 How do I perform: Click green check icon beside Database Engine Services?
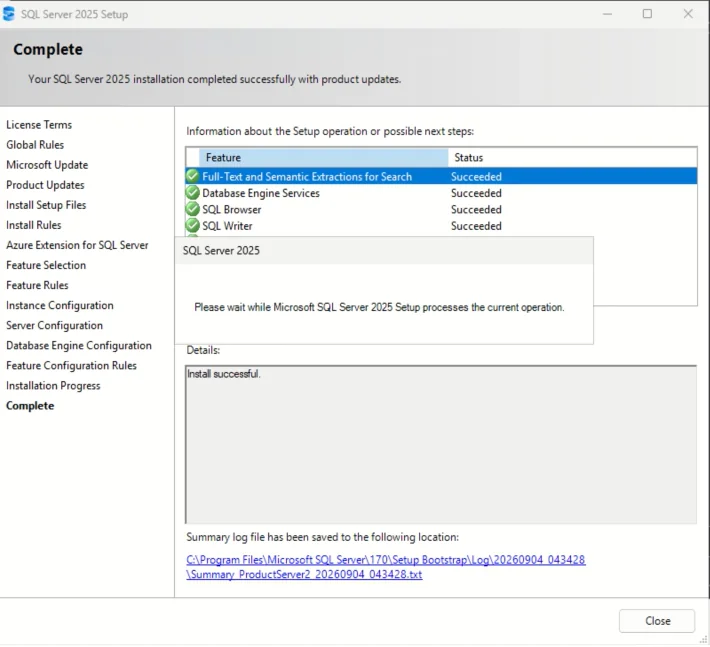point(192,192)
